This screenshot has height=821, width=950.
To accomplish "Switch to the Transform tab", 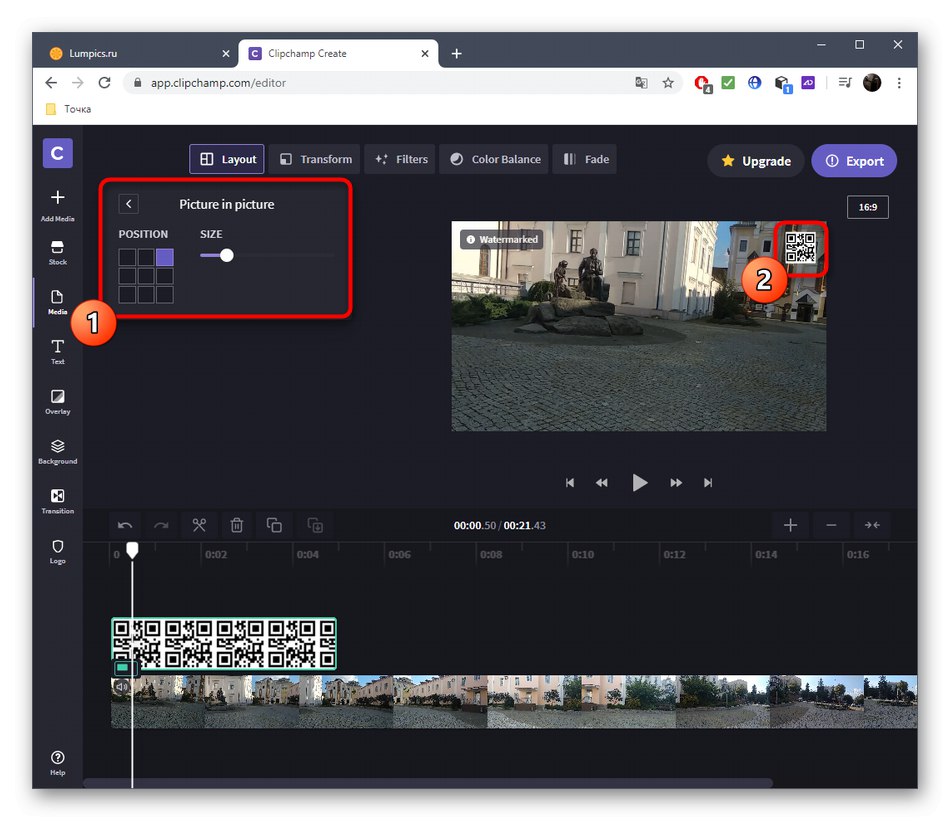I will click(x=314, y=159).
